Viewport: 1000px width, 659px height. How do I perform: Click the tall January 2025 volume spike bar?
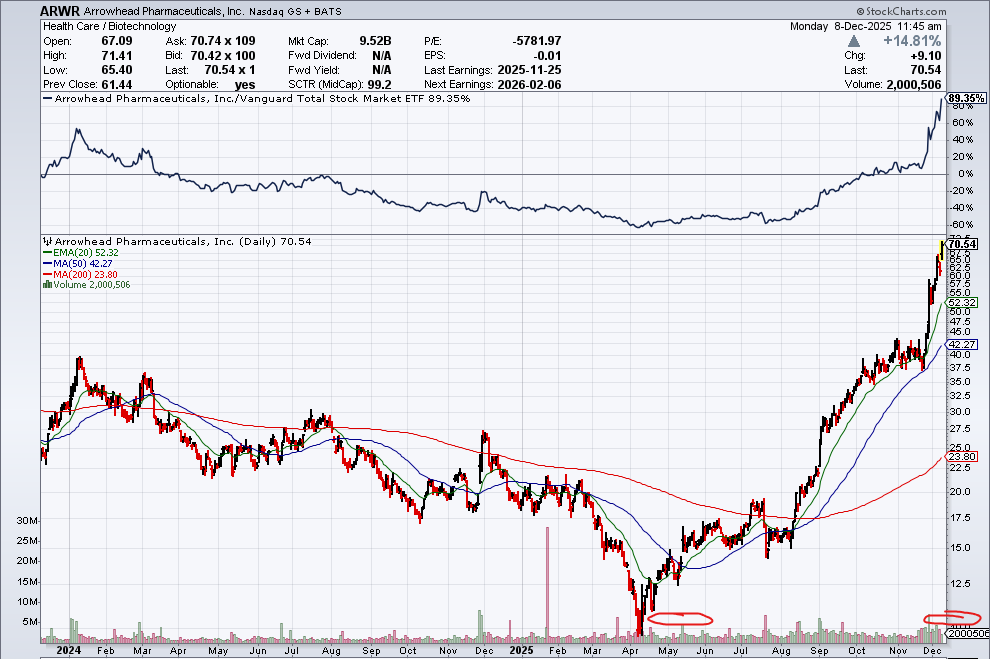click(547, 584)
